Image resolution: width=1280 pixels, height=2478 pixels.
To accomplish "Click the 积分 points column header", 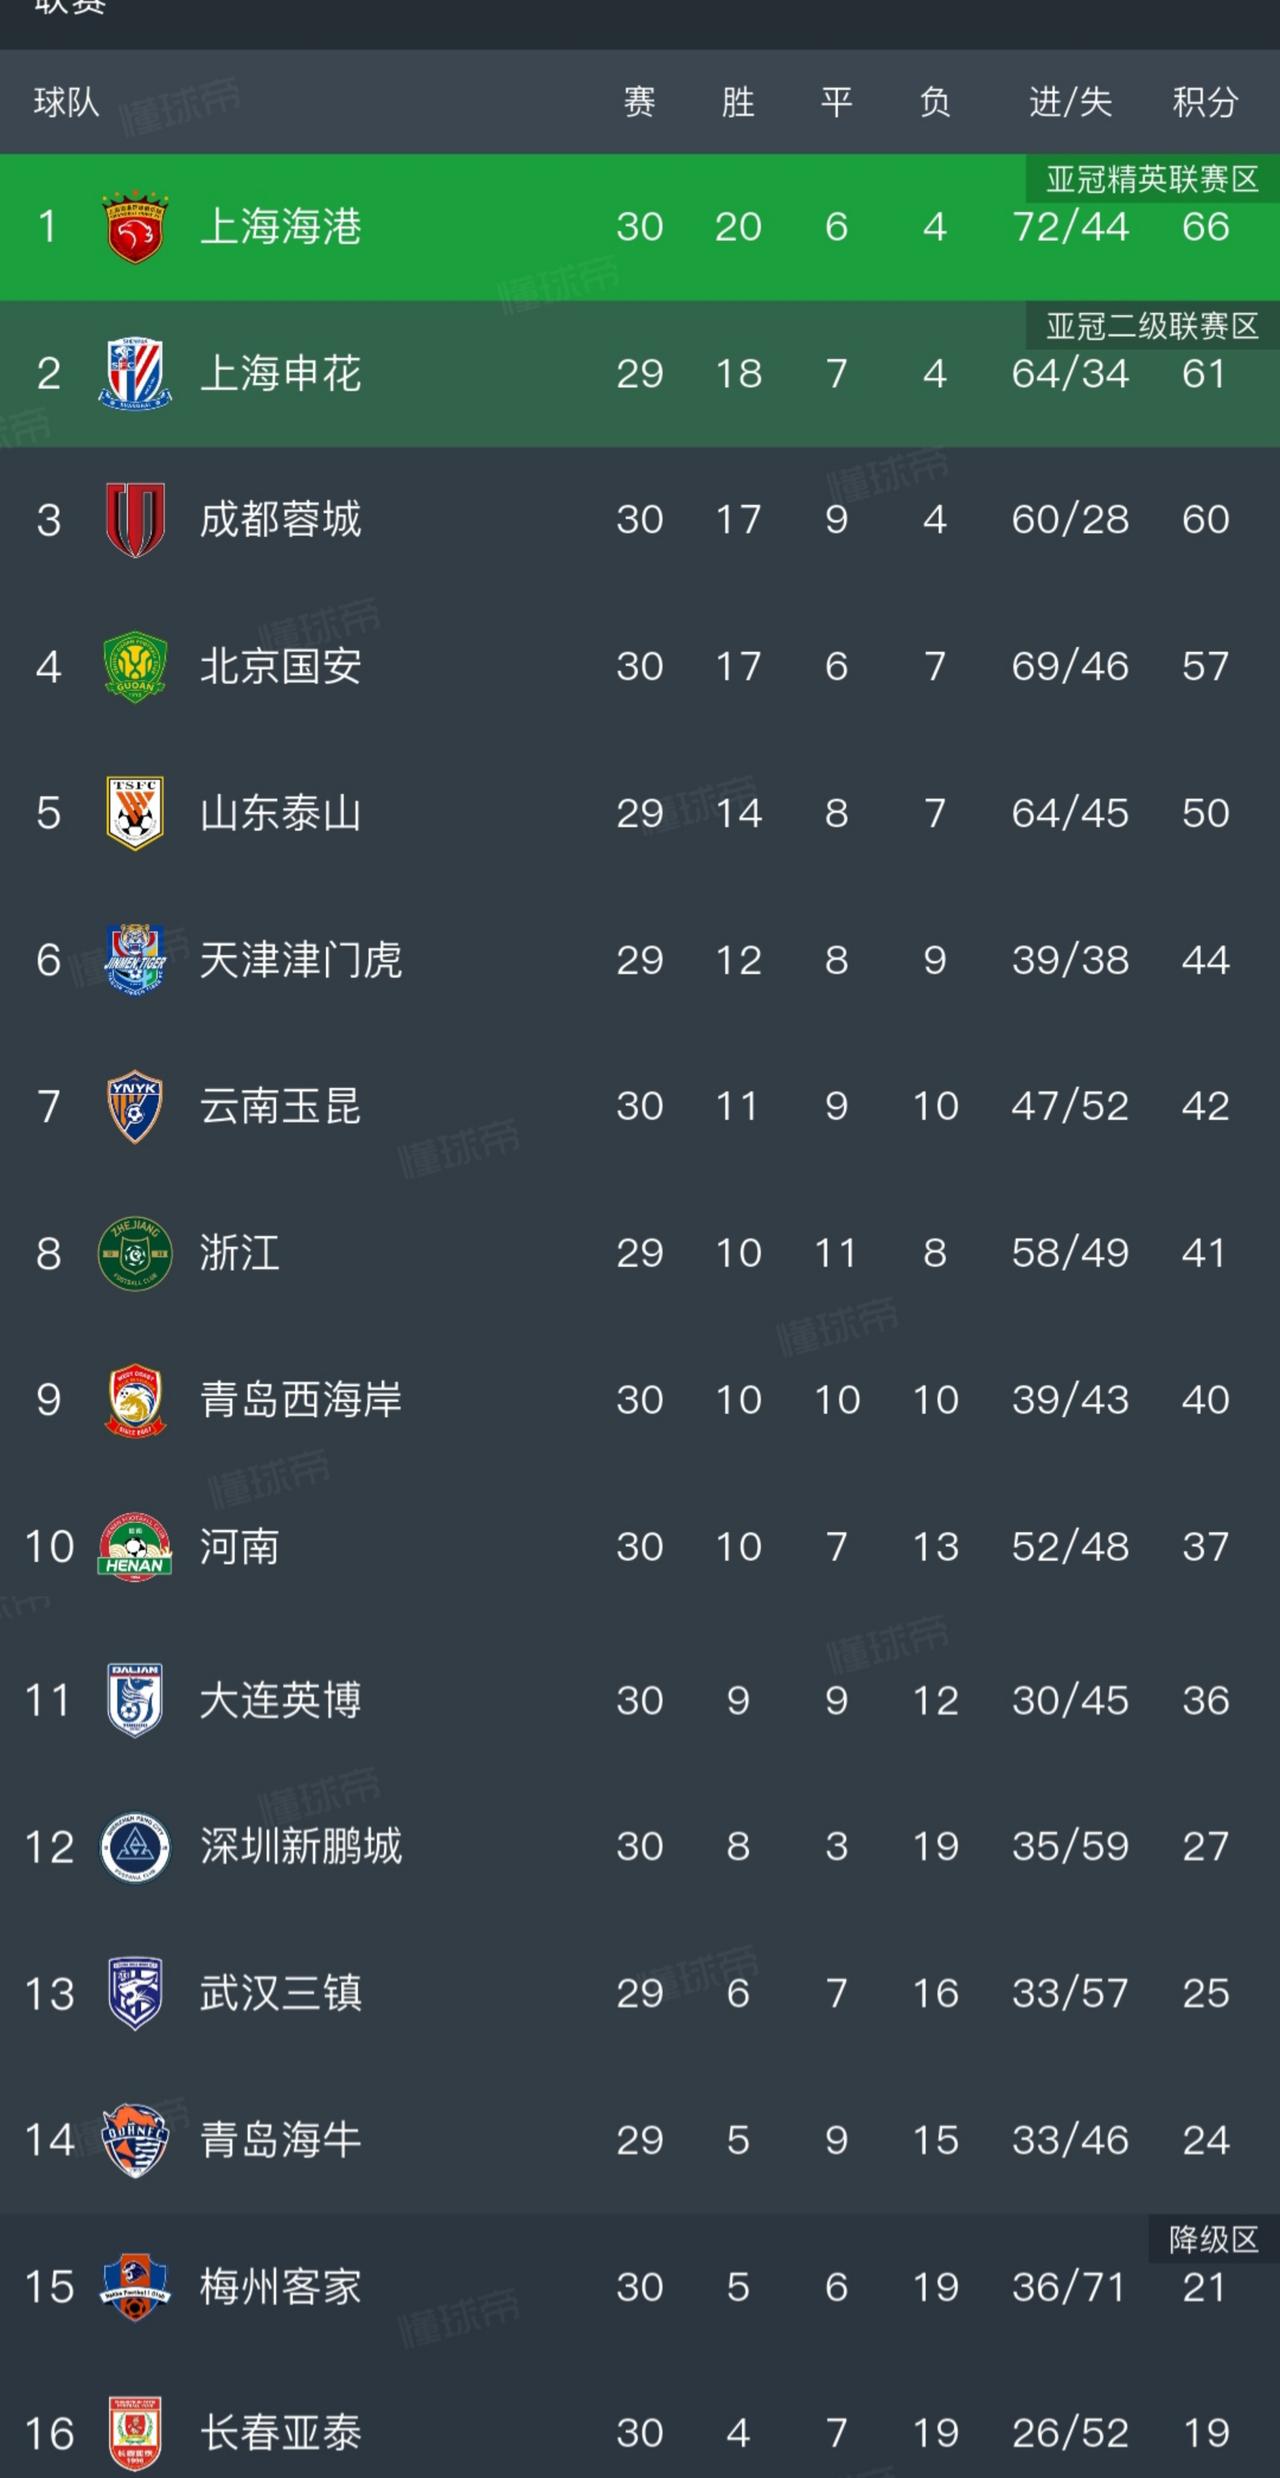I will pyautogui.click(x=1205, y=102).
